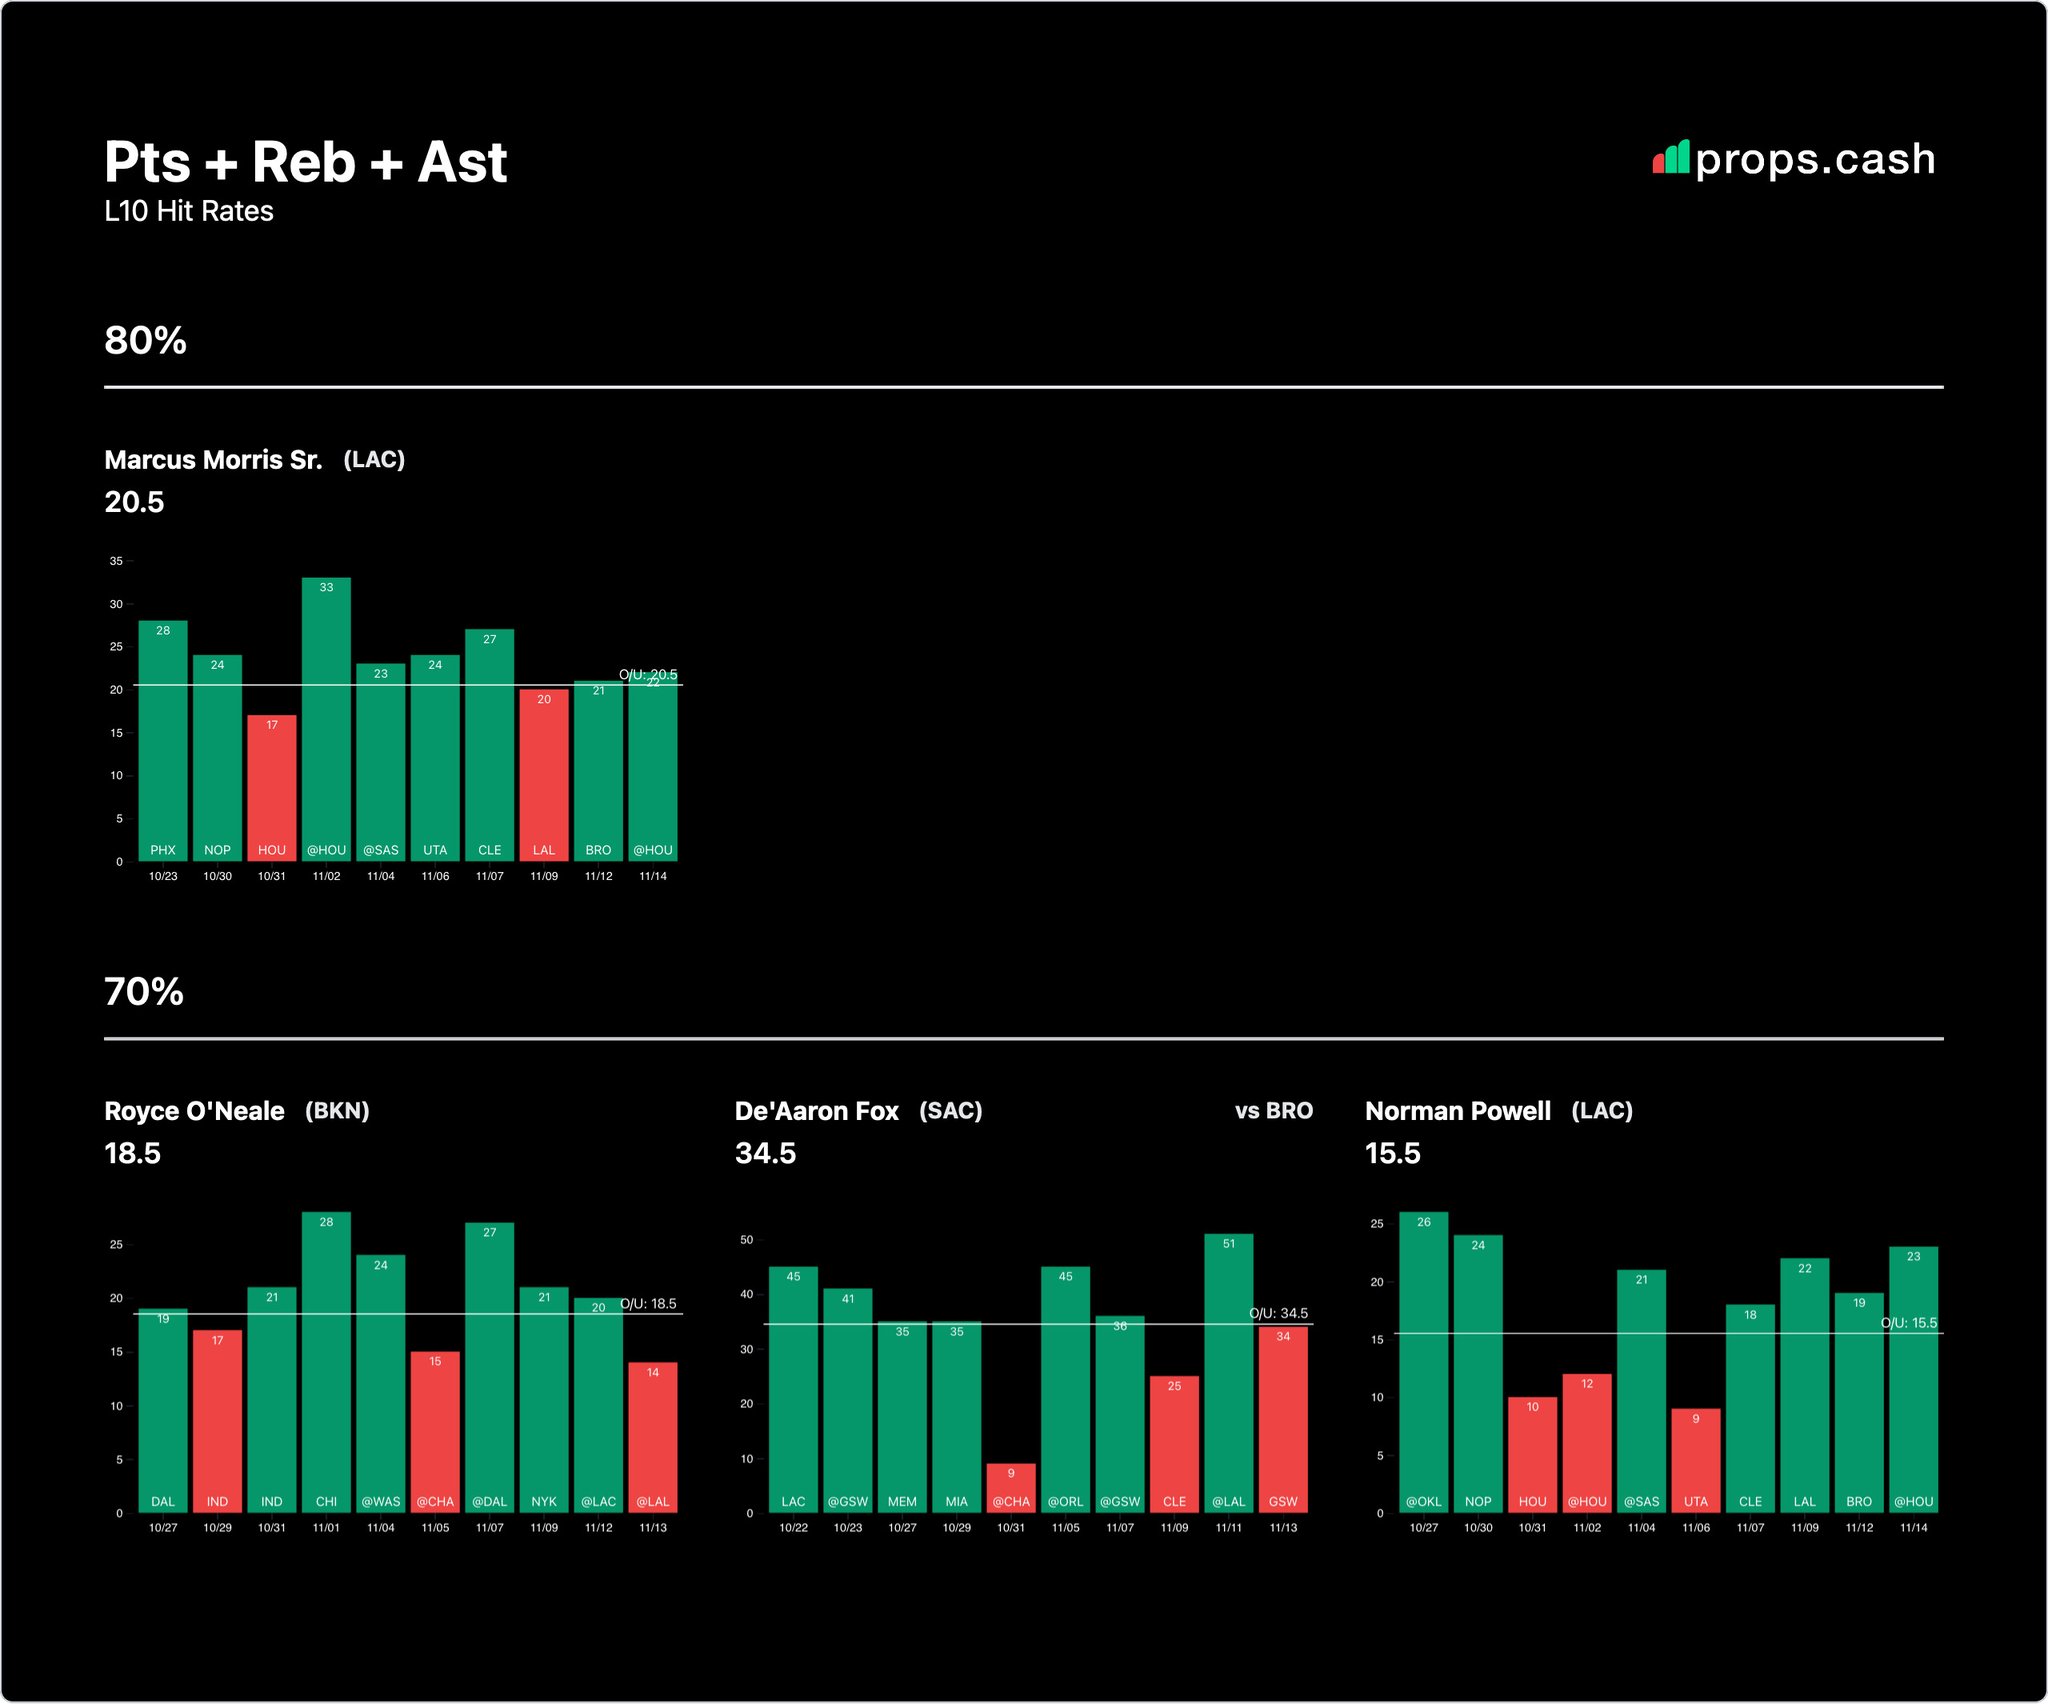The image size is (2048, 1704).
Task: Click Royce O'Neale CHI bar showing 28
Action: coord(326,1362)
